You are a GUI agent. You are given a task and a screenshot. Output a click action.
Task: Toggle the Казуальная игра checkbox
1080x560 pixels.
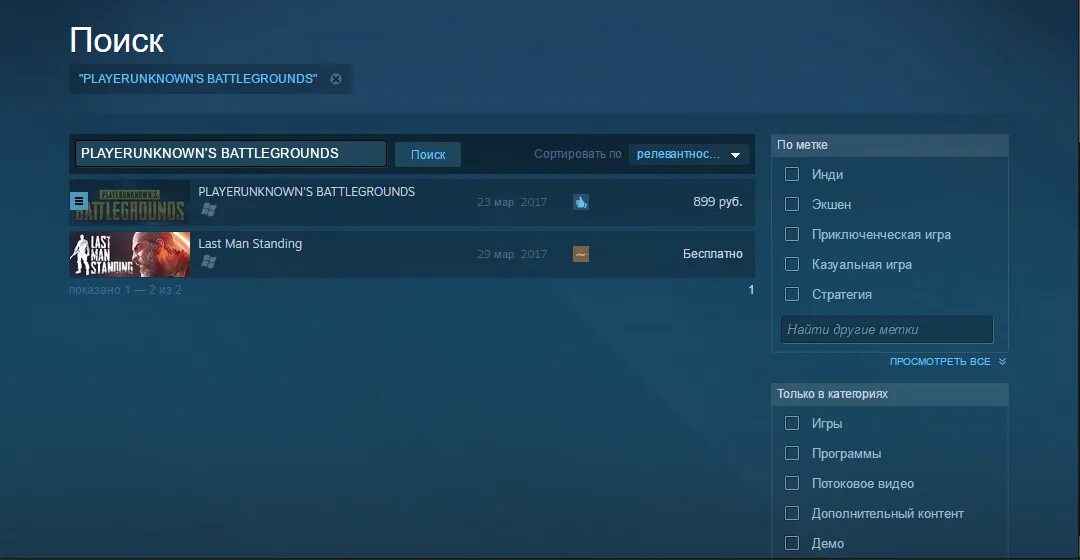(x=792, y=264)
